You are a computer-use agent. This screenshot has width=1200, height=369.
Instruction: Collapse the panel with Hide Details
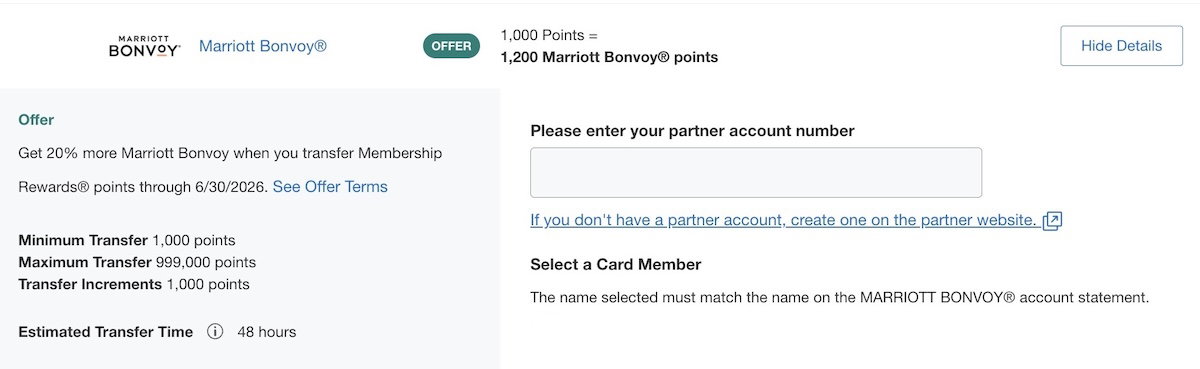(x=1121, y=46)
